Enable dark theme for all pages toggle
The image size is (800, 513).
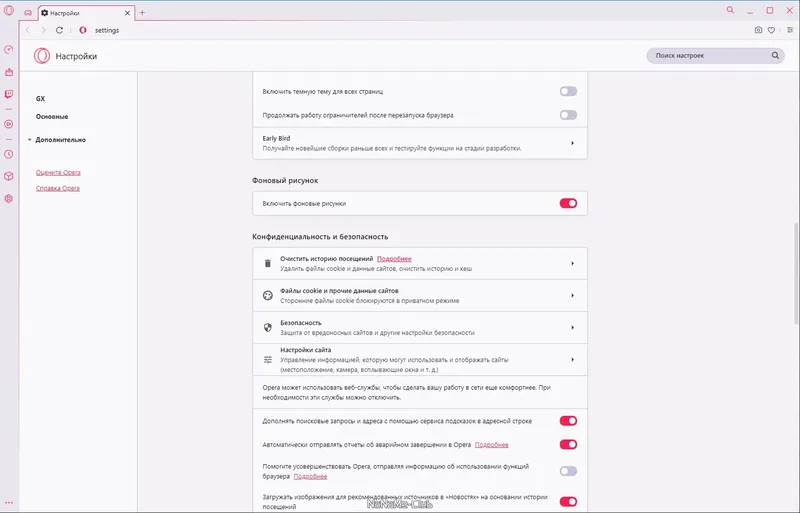[x=568, y=91]
